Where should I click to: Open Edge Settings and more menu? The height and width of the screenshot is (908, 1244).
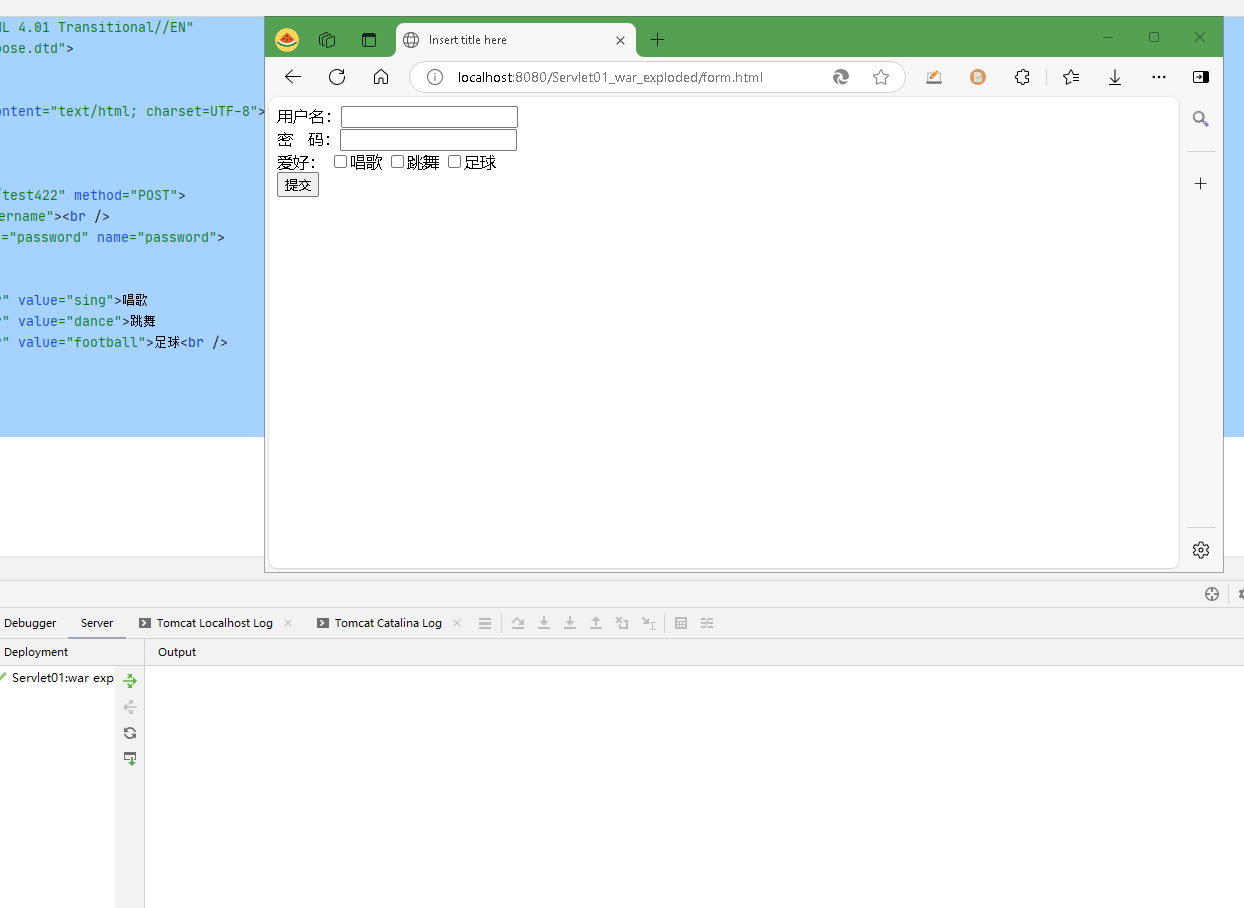pos(1159,77)
